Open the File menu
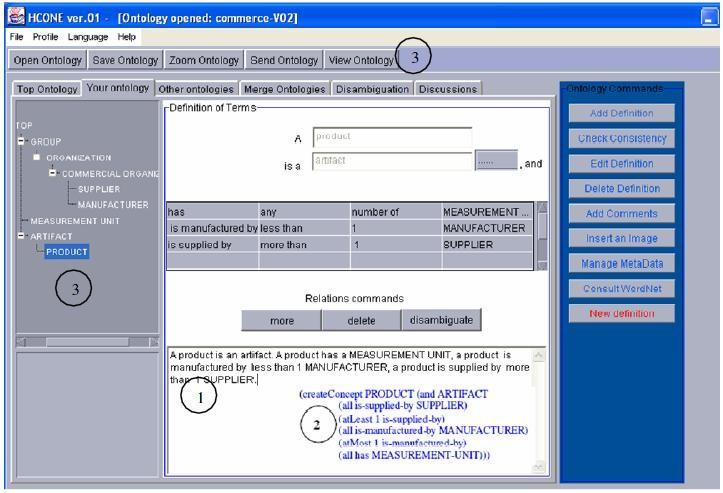This screenshot has width=723, height=493. click(x=16, y=37)
